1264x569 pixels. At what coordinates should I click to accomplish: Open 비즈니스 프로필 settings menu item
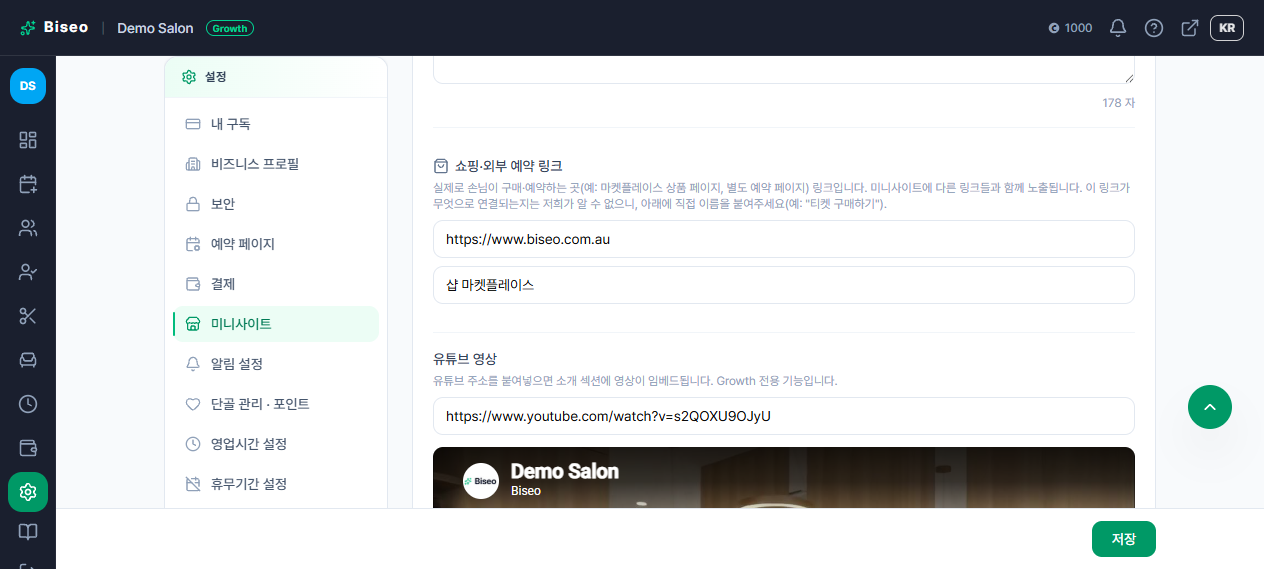click(276, 164)
